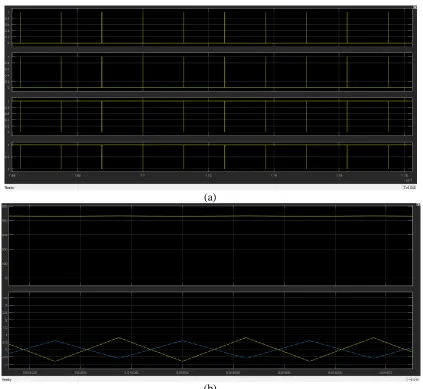Select the third pulse plot in scope (a)
Viewport: 423px width, 389px height.
212,116
